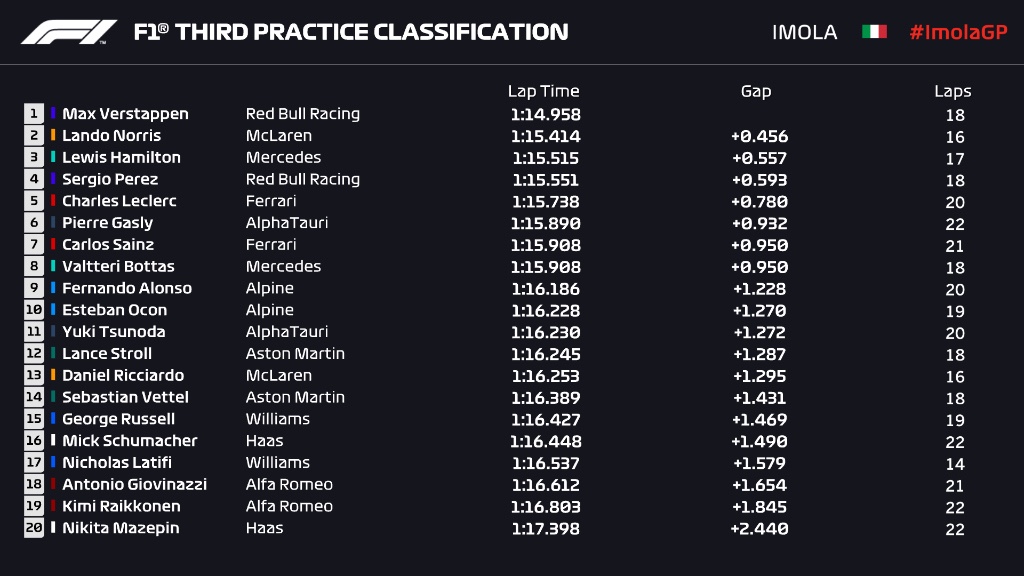The width and height of the screenshot is (1024, 576).
Task: Click the position 20 number badge
Action: click(34, 528)
